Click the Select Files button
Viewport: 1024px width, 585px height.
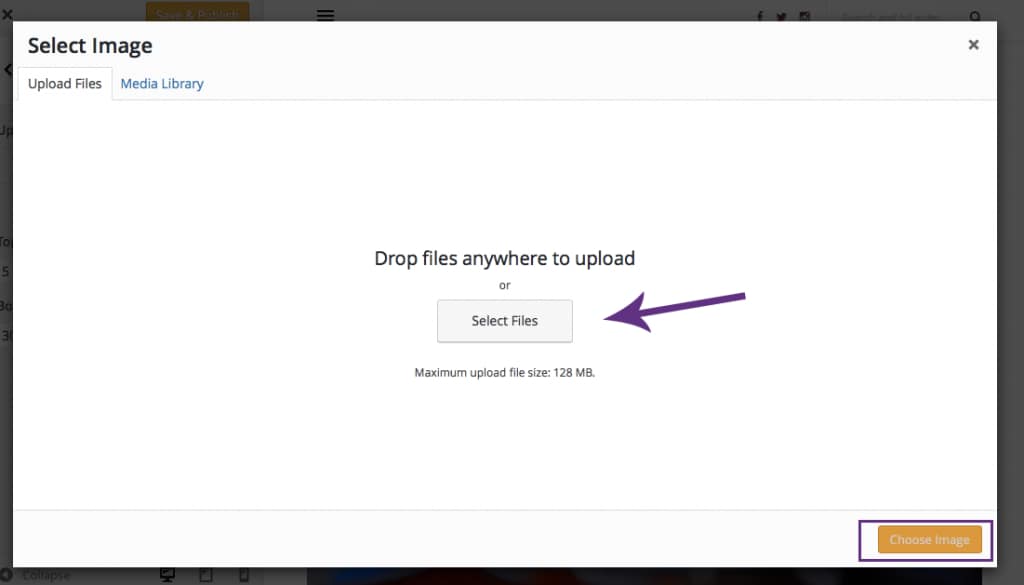(505, 321)
